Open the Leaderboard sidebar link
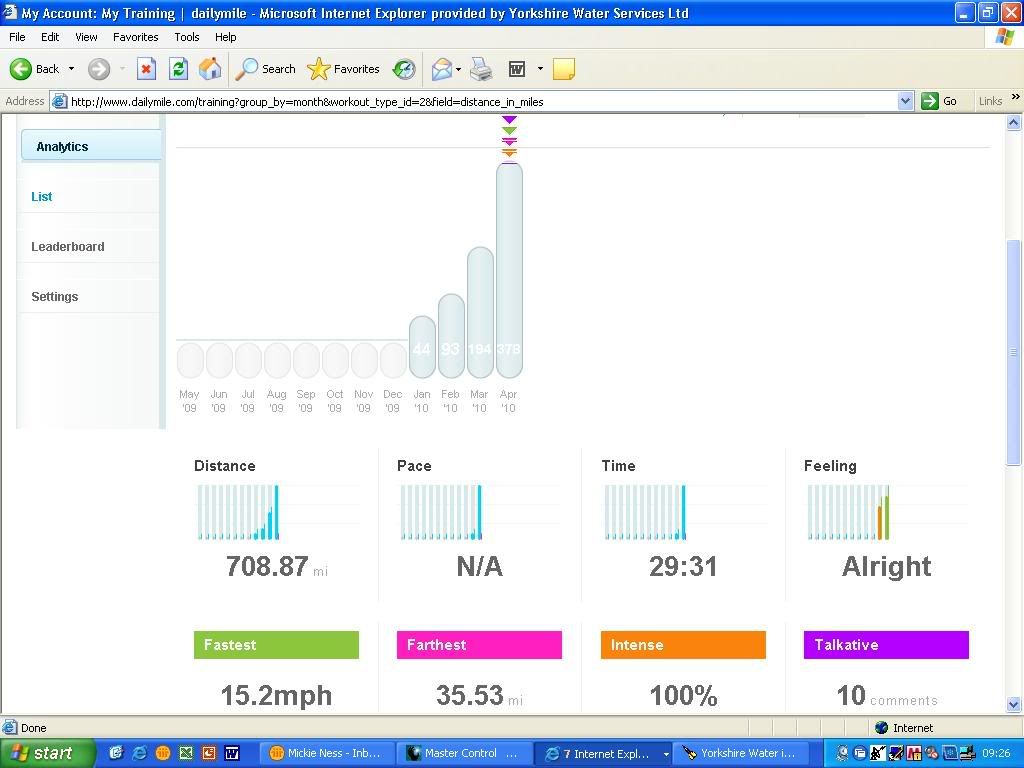1024x768 pixels. tap(68, 247)
